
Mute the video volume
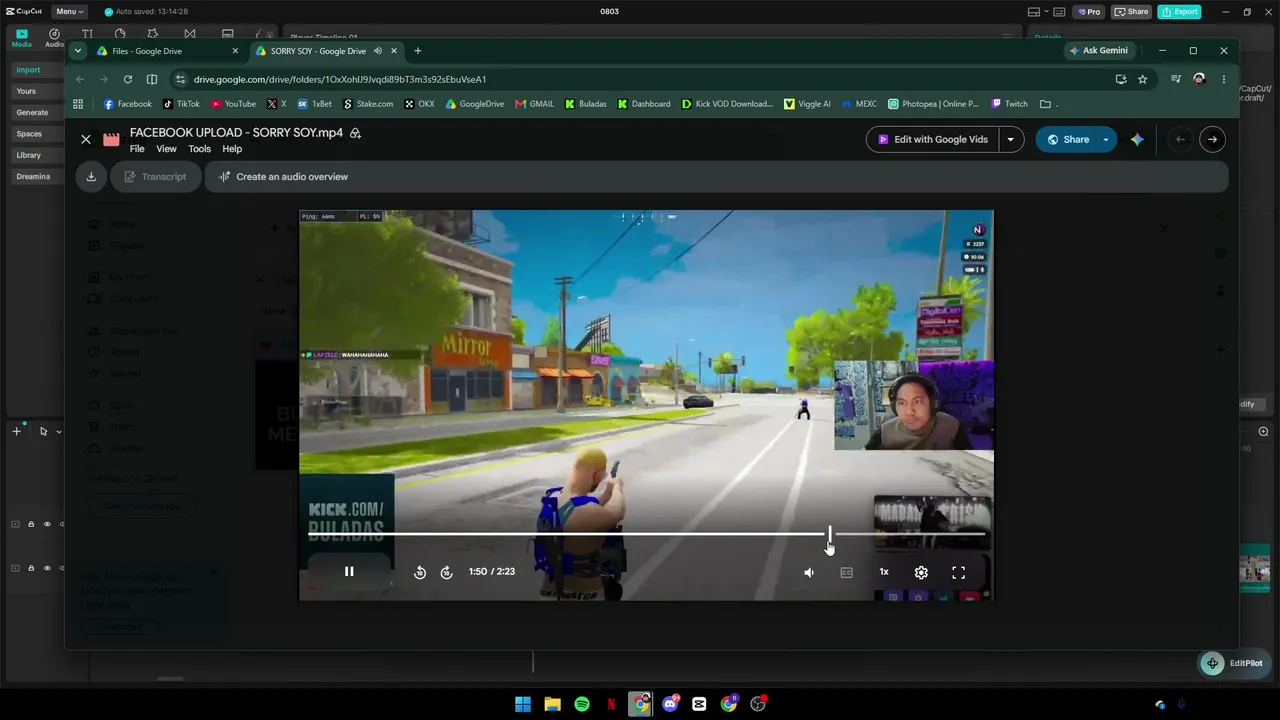809,572
